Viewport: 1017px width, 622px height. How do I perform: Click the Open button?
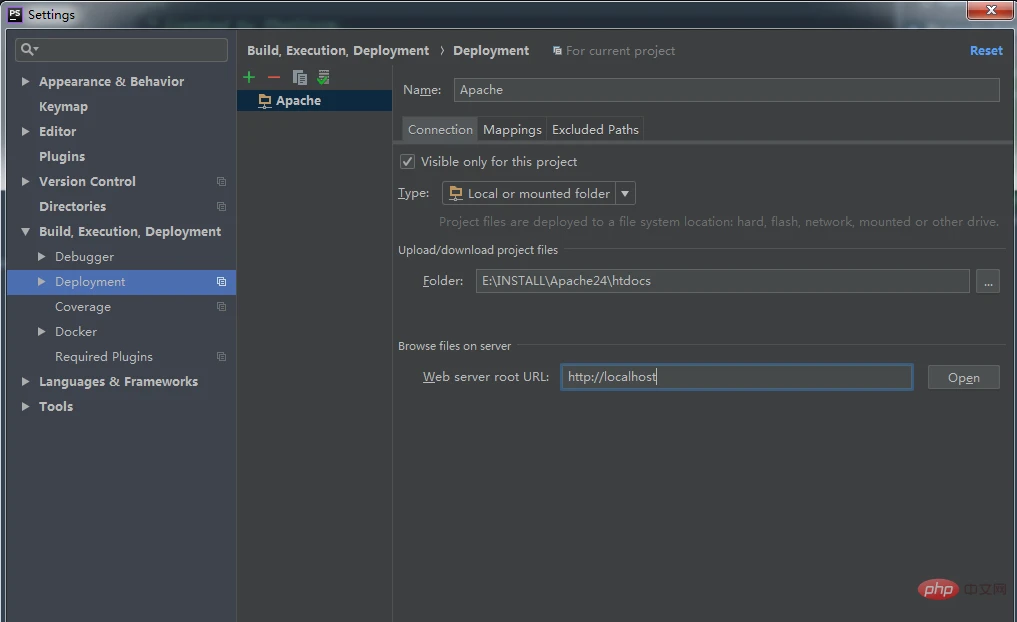(963, 377)
